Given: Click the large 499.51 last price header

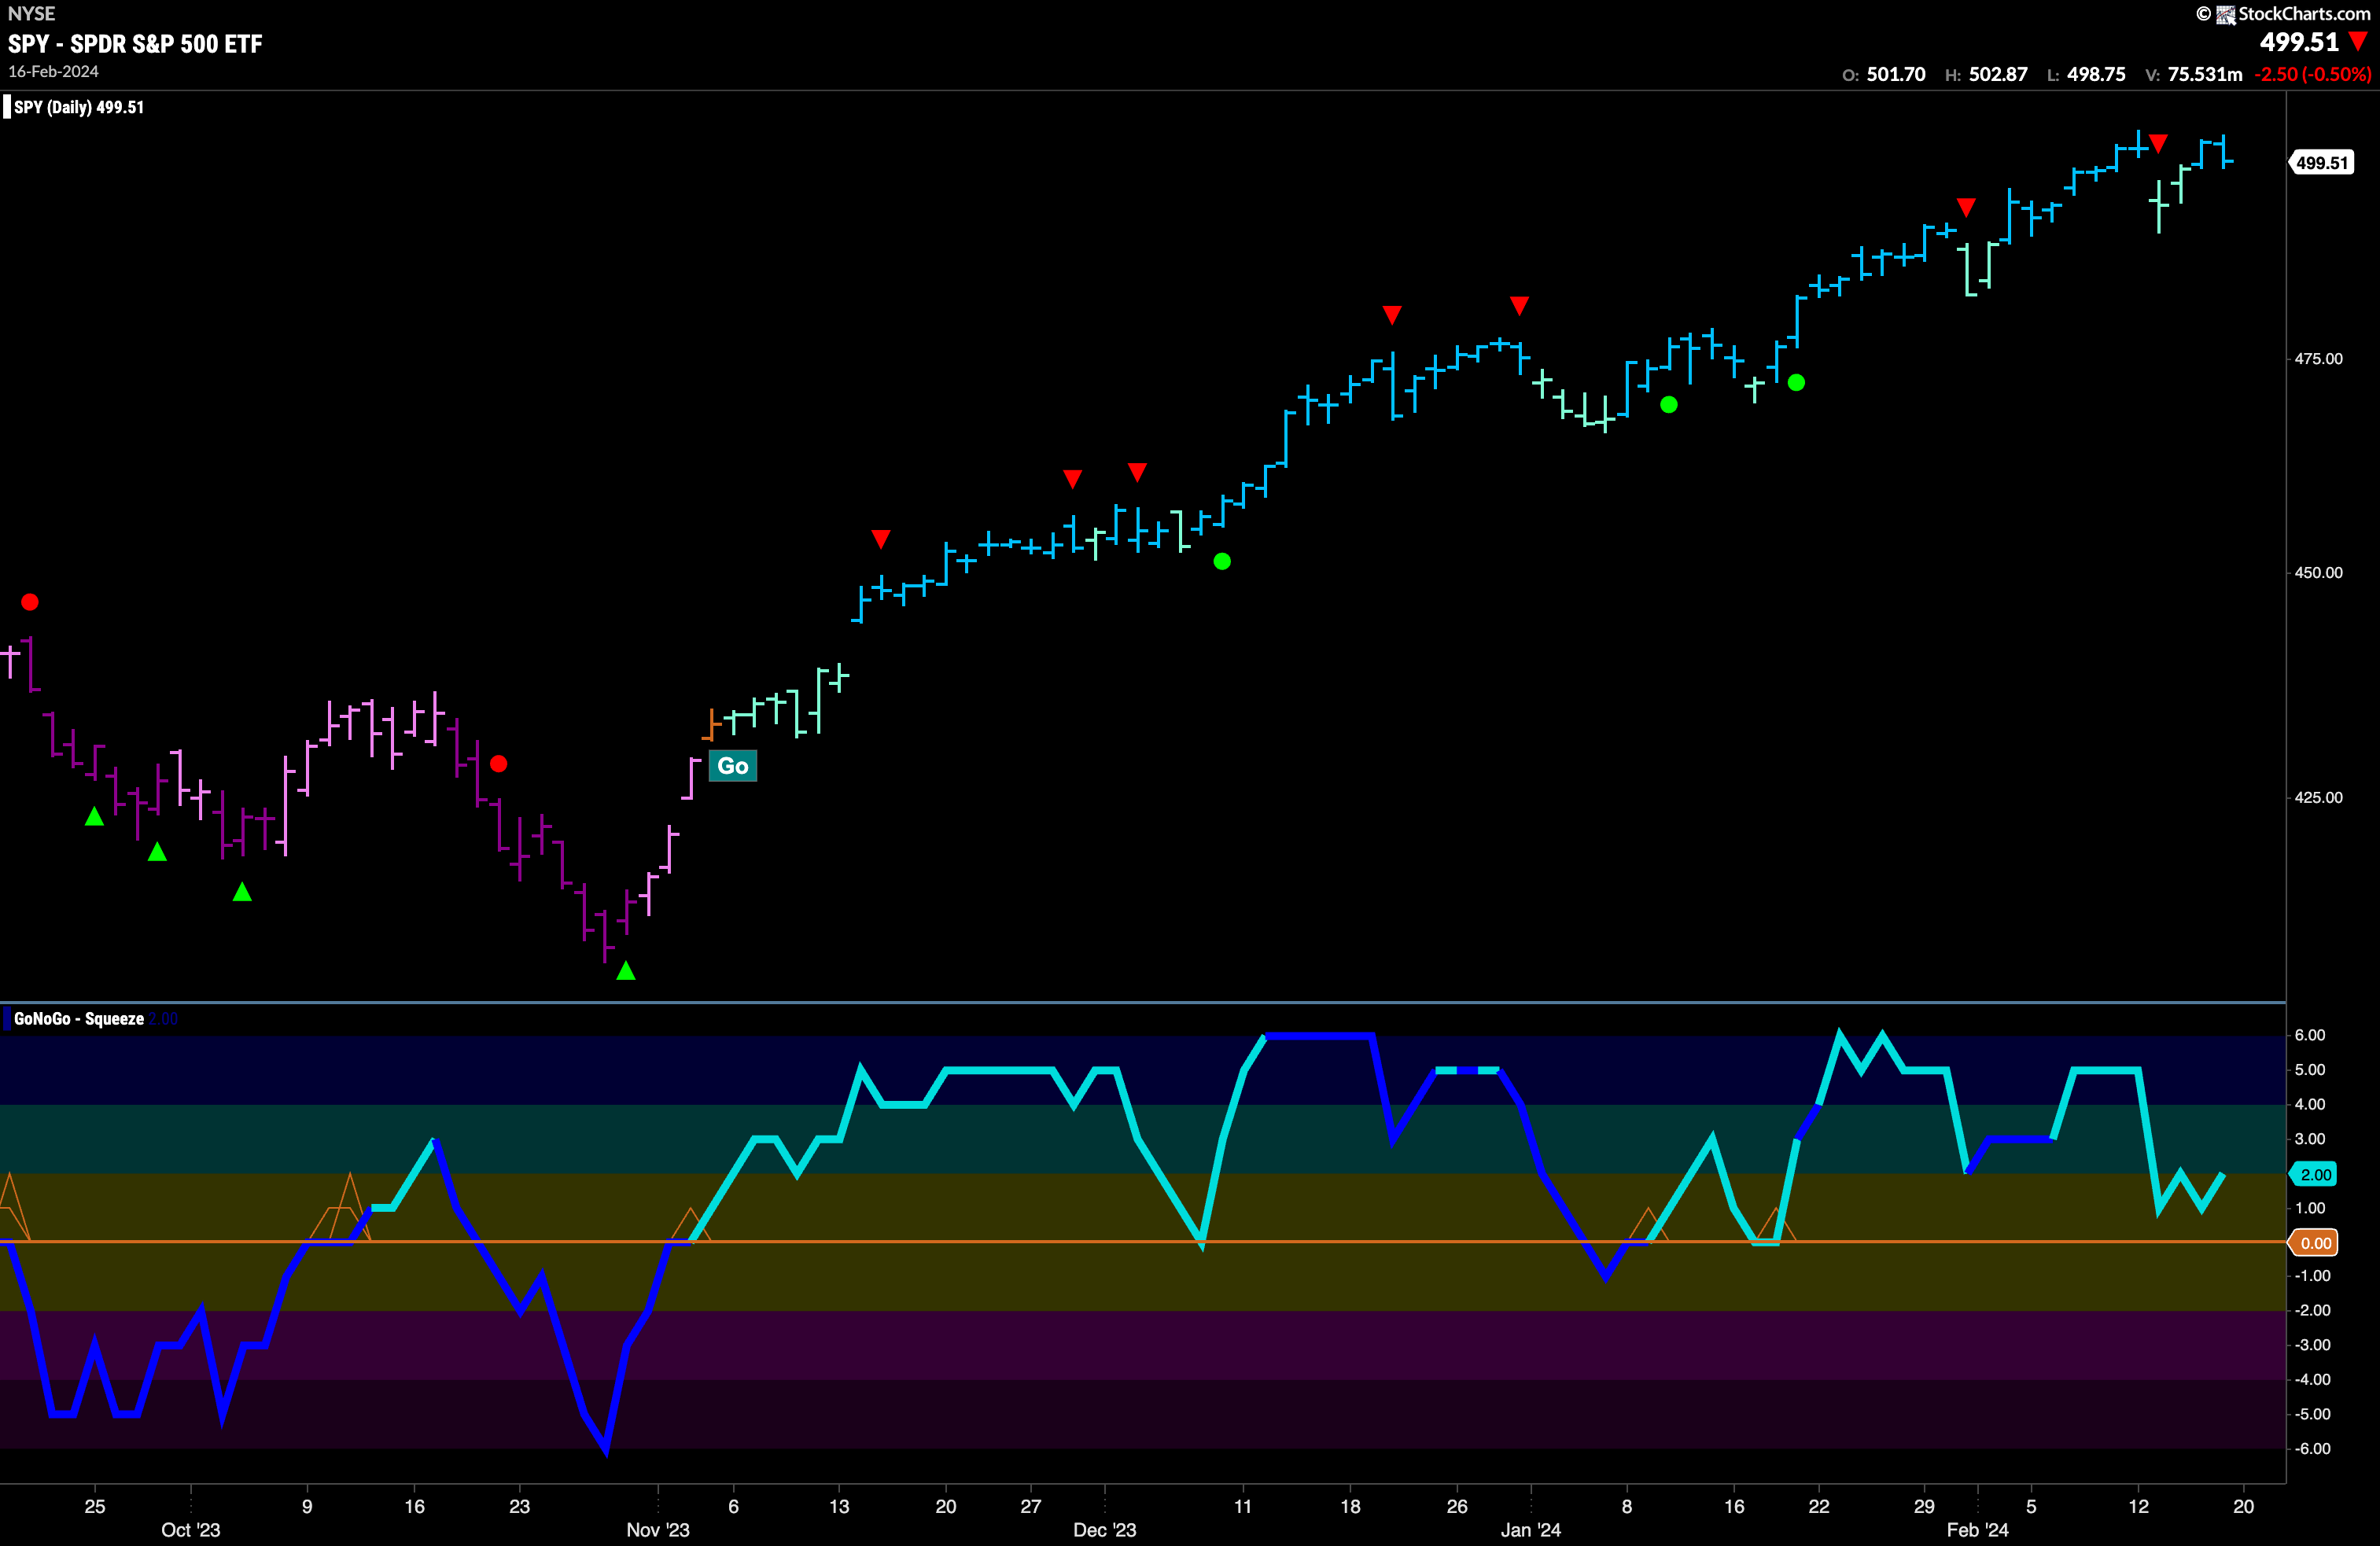Looking at the screenshot, I should coord(2299,42).
